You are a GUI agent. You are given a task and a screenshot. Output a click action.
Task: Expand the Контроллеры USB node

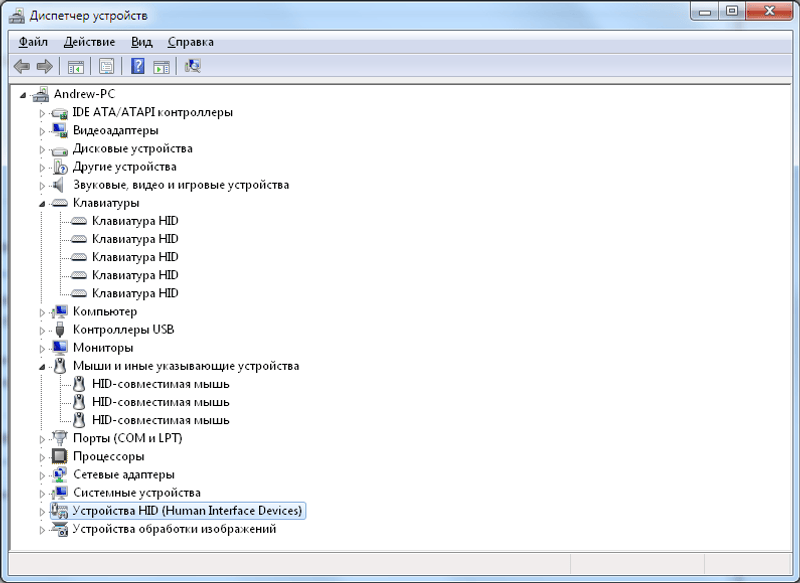tap(42, 331)
